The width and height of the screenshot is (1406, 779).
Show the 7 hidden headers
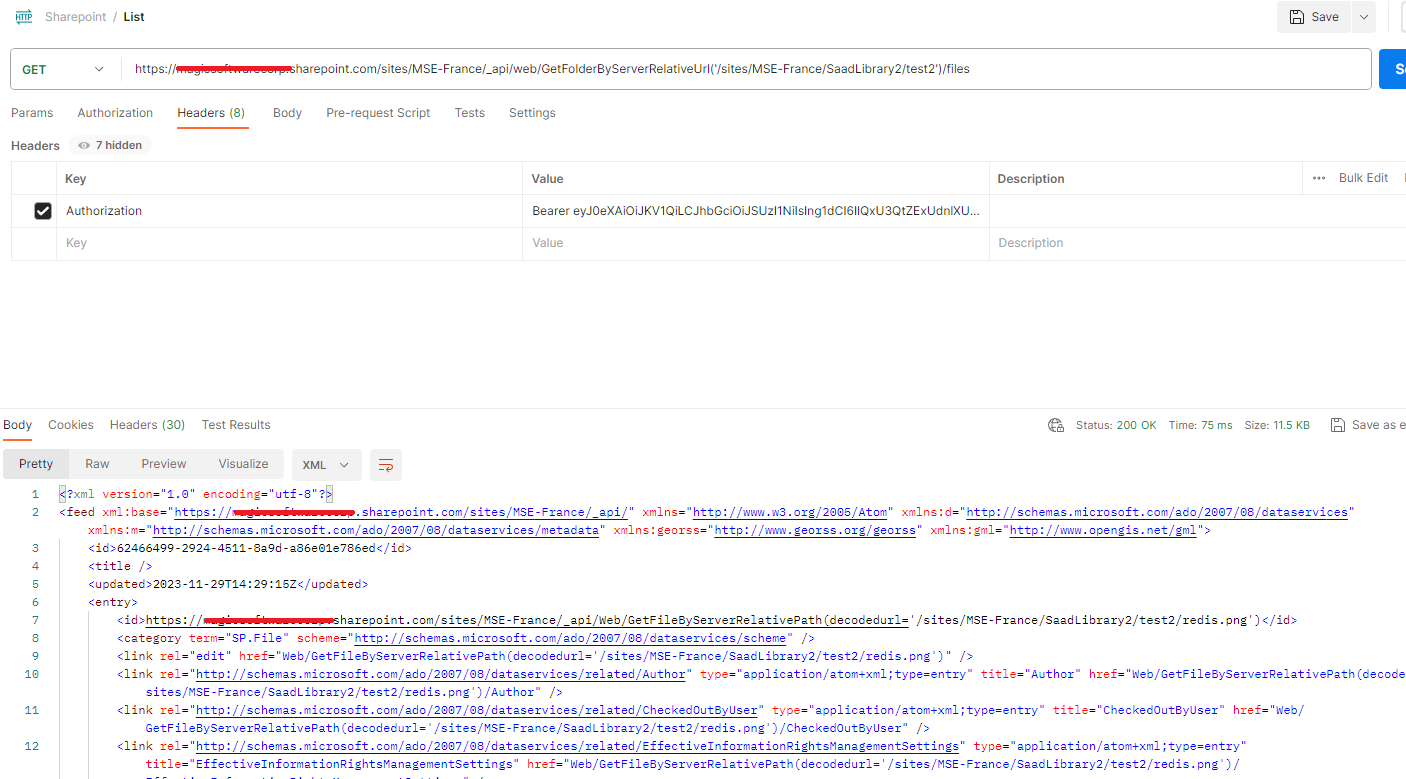tap(110, 145)
